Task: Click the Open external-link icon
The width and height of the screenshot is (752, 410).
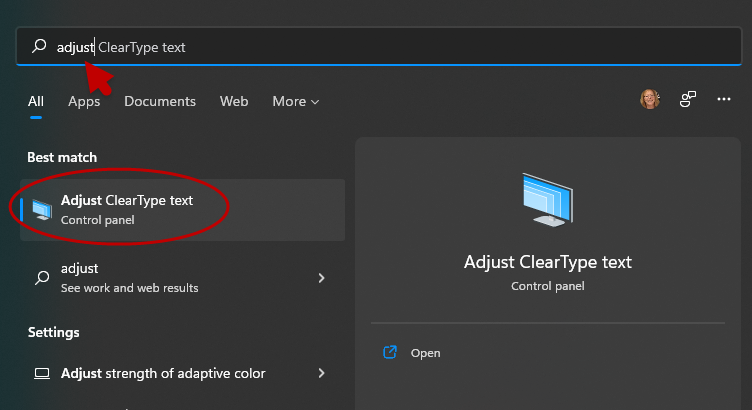Action: (x=390, y=352)
